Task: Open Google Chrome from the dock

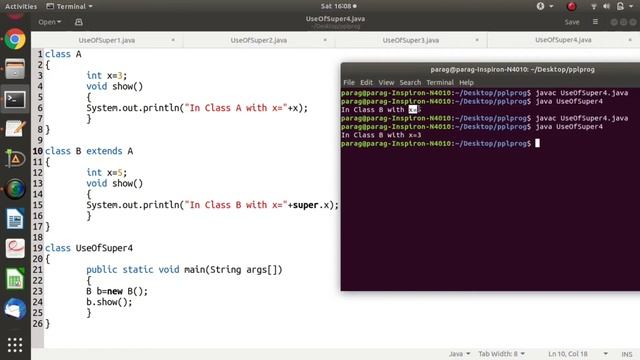Action: click(15, 39)
